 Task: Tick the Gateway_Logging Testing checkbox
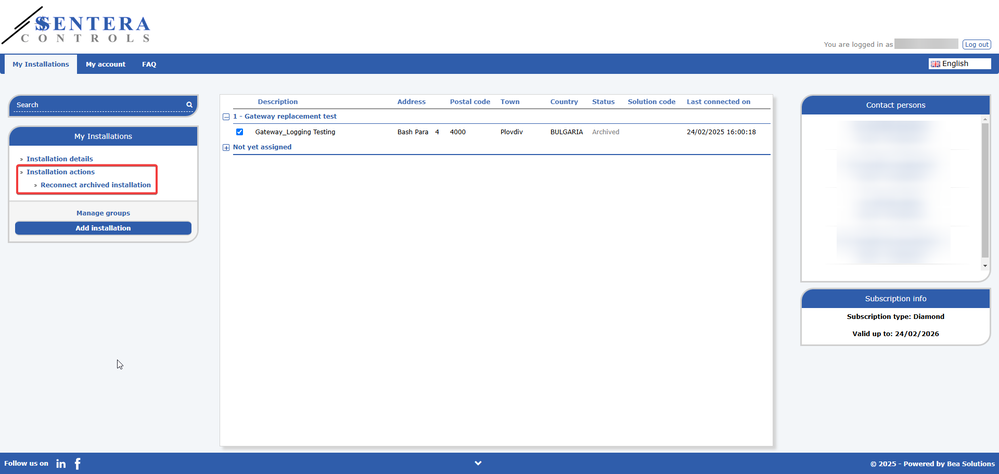[240, 132]
